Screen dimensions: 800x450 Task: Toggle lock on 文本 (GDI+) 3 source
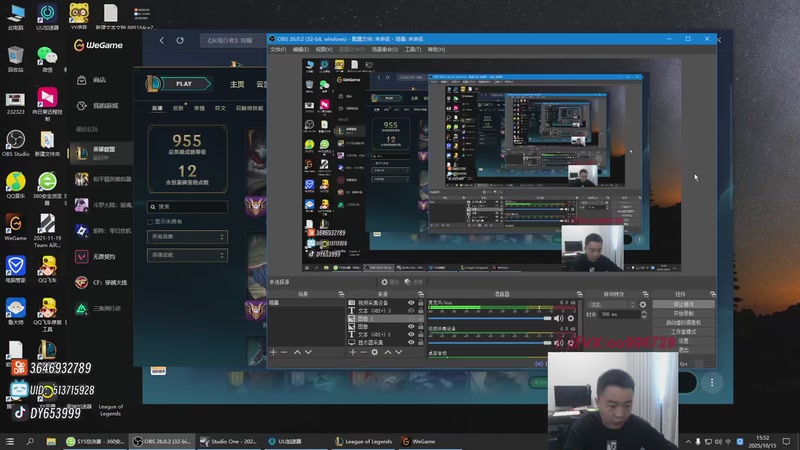420,310
